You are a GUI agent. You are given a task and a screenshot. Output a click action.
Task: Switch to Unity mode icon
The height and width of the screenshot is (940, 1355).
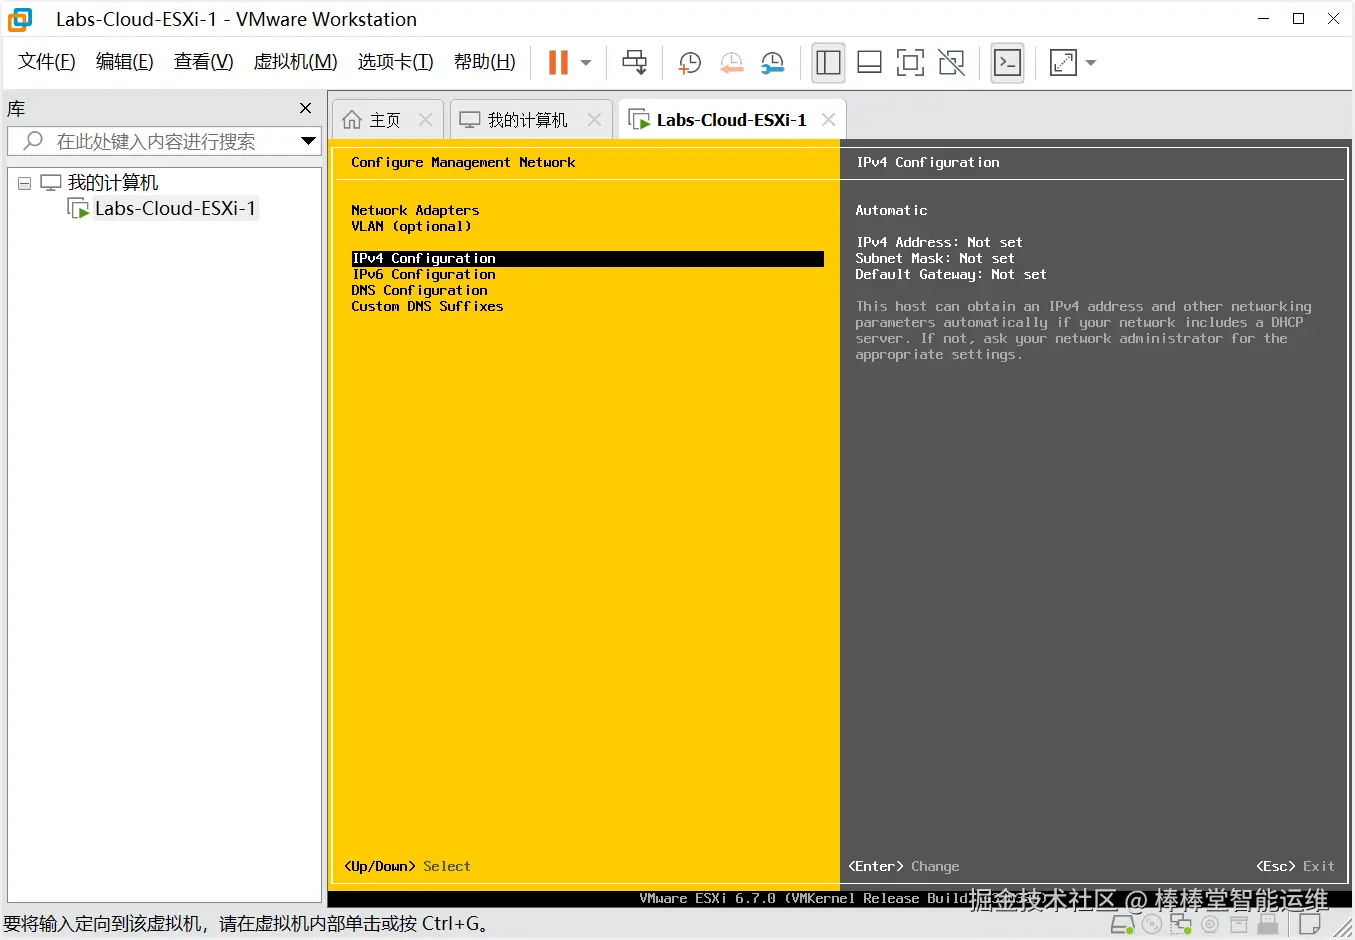[952, 62]
